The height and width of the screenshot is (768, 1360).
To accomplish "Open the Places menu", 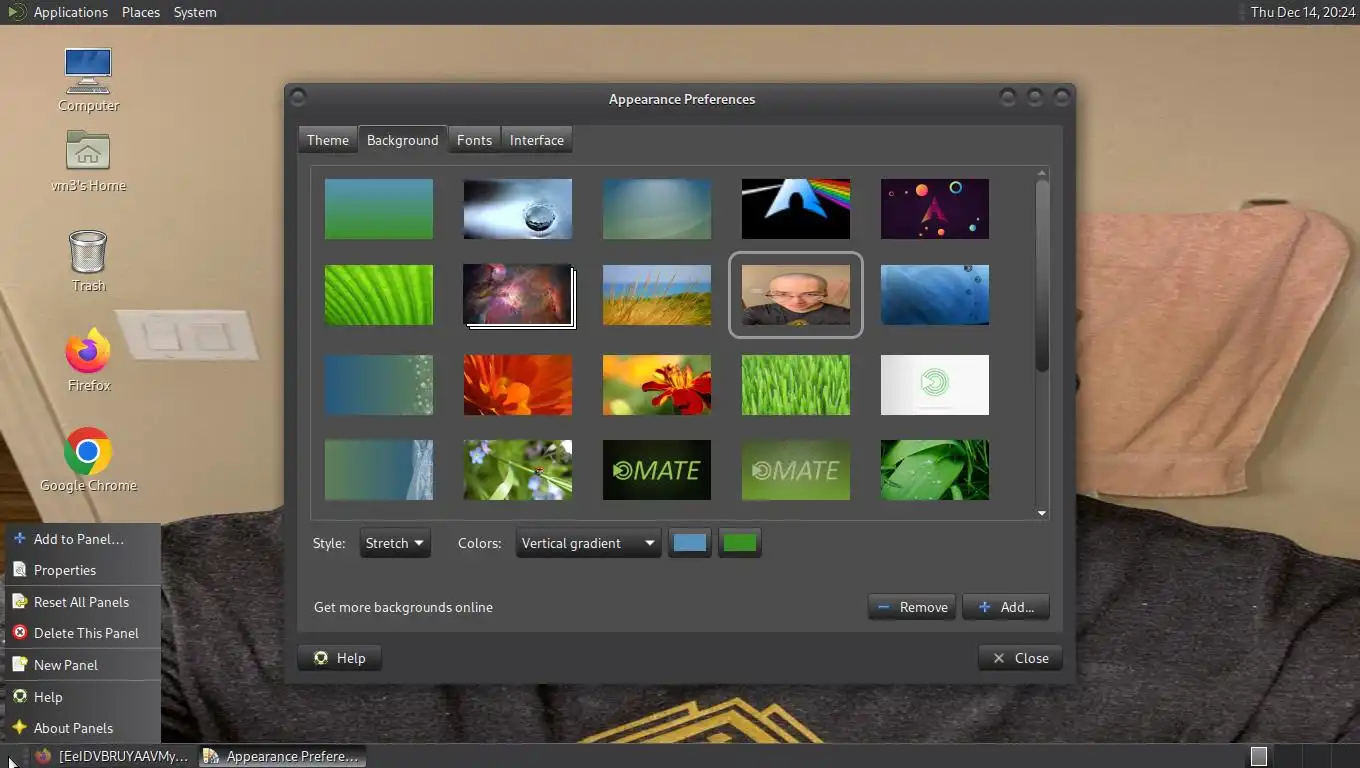I will click(141, 12).
